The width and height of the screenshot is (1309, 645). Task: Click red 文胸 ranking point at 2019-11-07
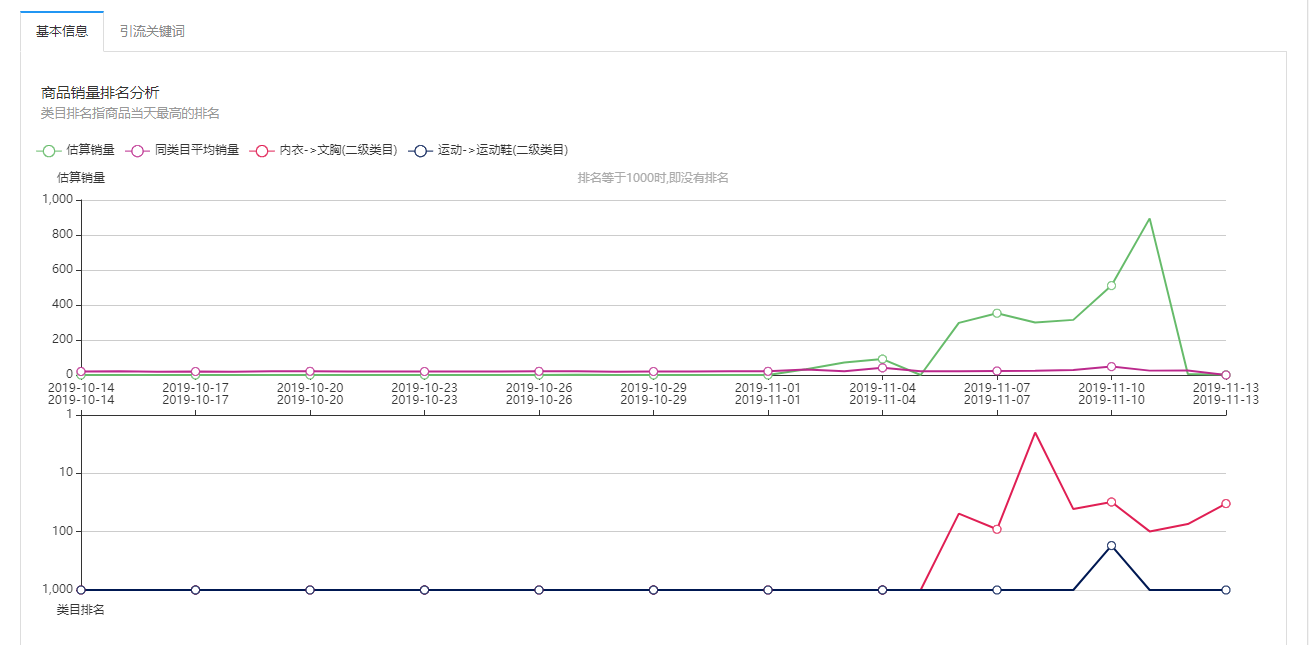pos(997,529)
